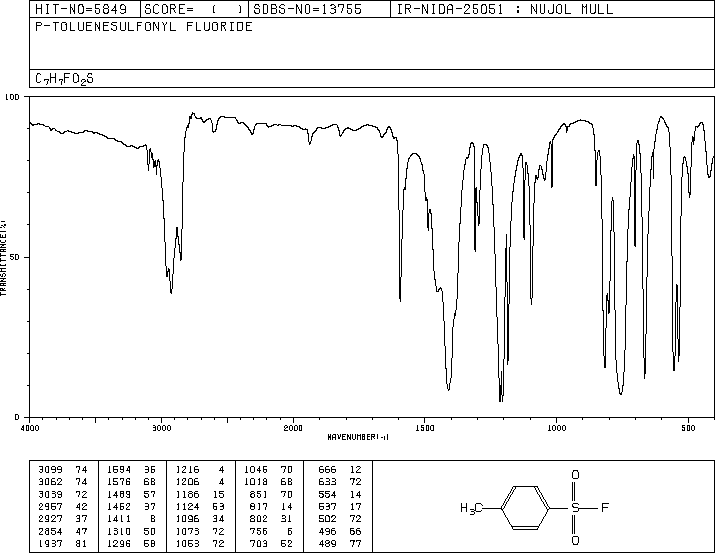This screenshot has width=715, height=553.
Task: Click peak table entry 3062
Action: 51,481
